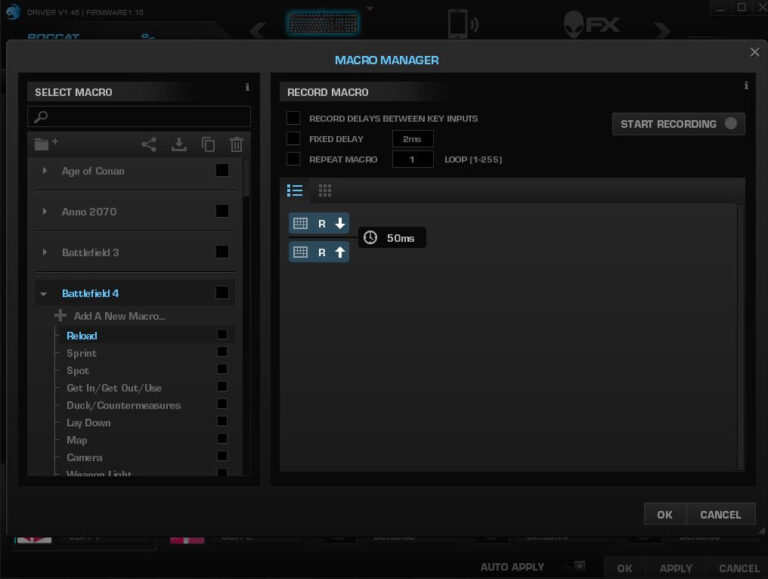Click OK in the Macro Manager dialog
Screen dimensions: 768x579
point(665,514)
